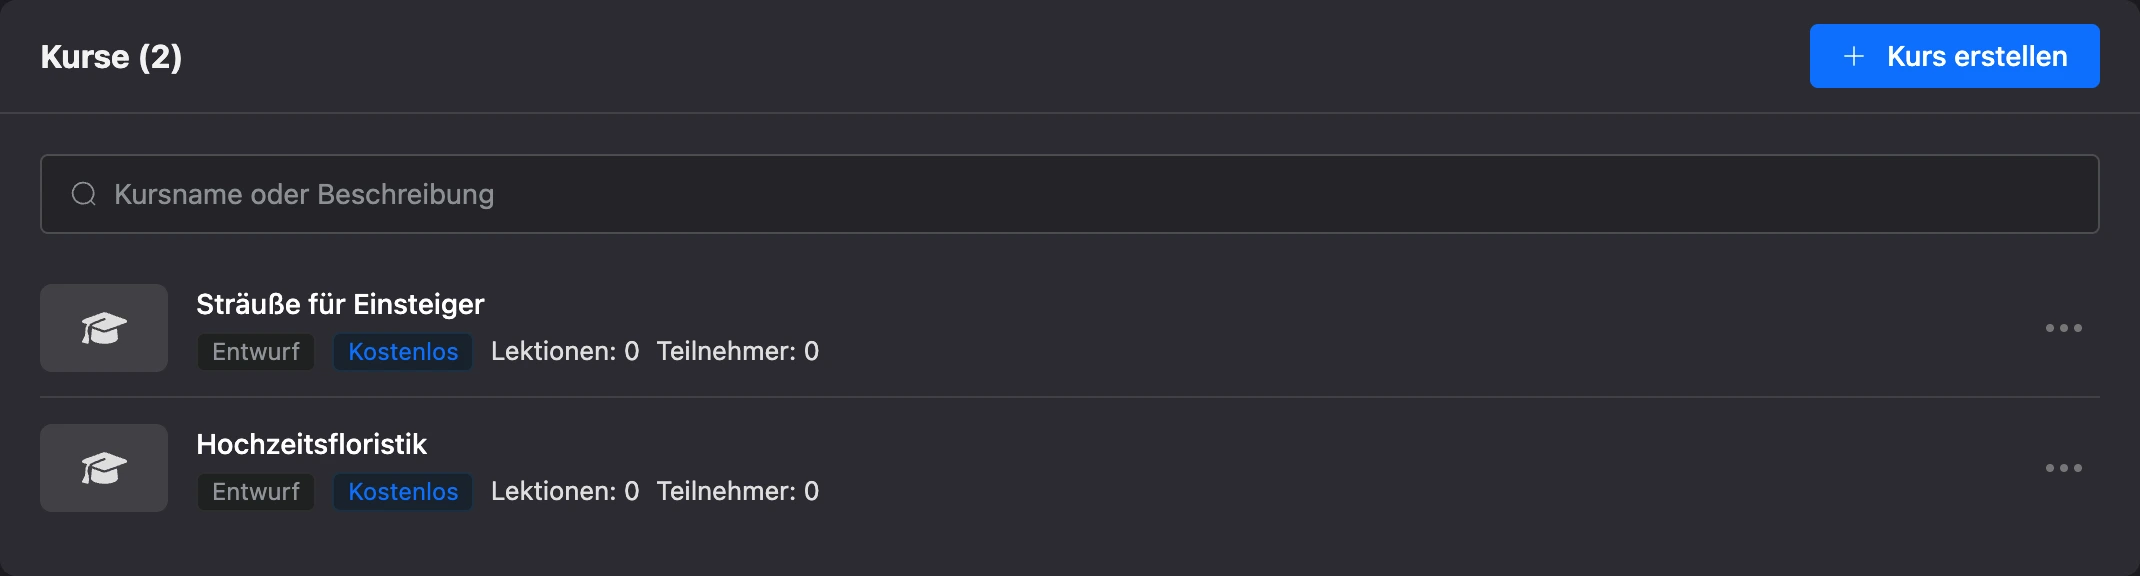
Task: Click graduation cap icon for Hochzeitsfloristik
Action: pyautogui.click(x=104, y=468)
